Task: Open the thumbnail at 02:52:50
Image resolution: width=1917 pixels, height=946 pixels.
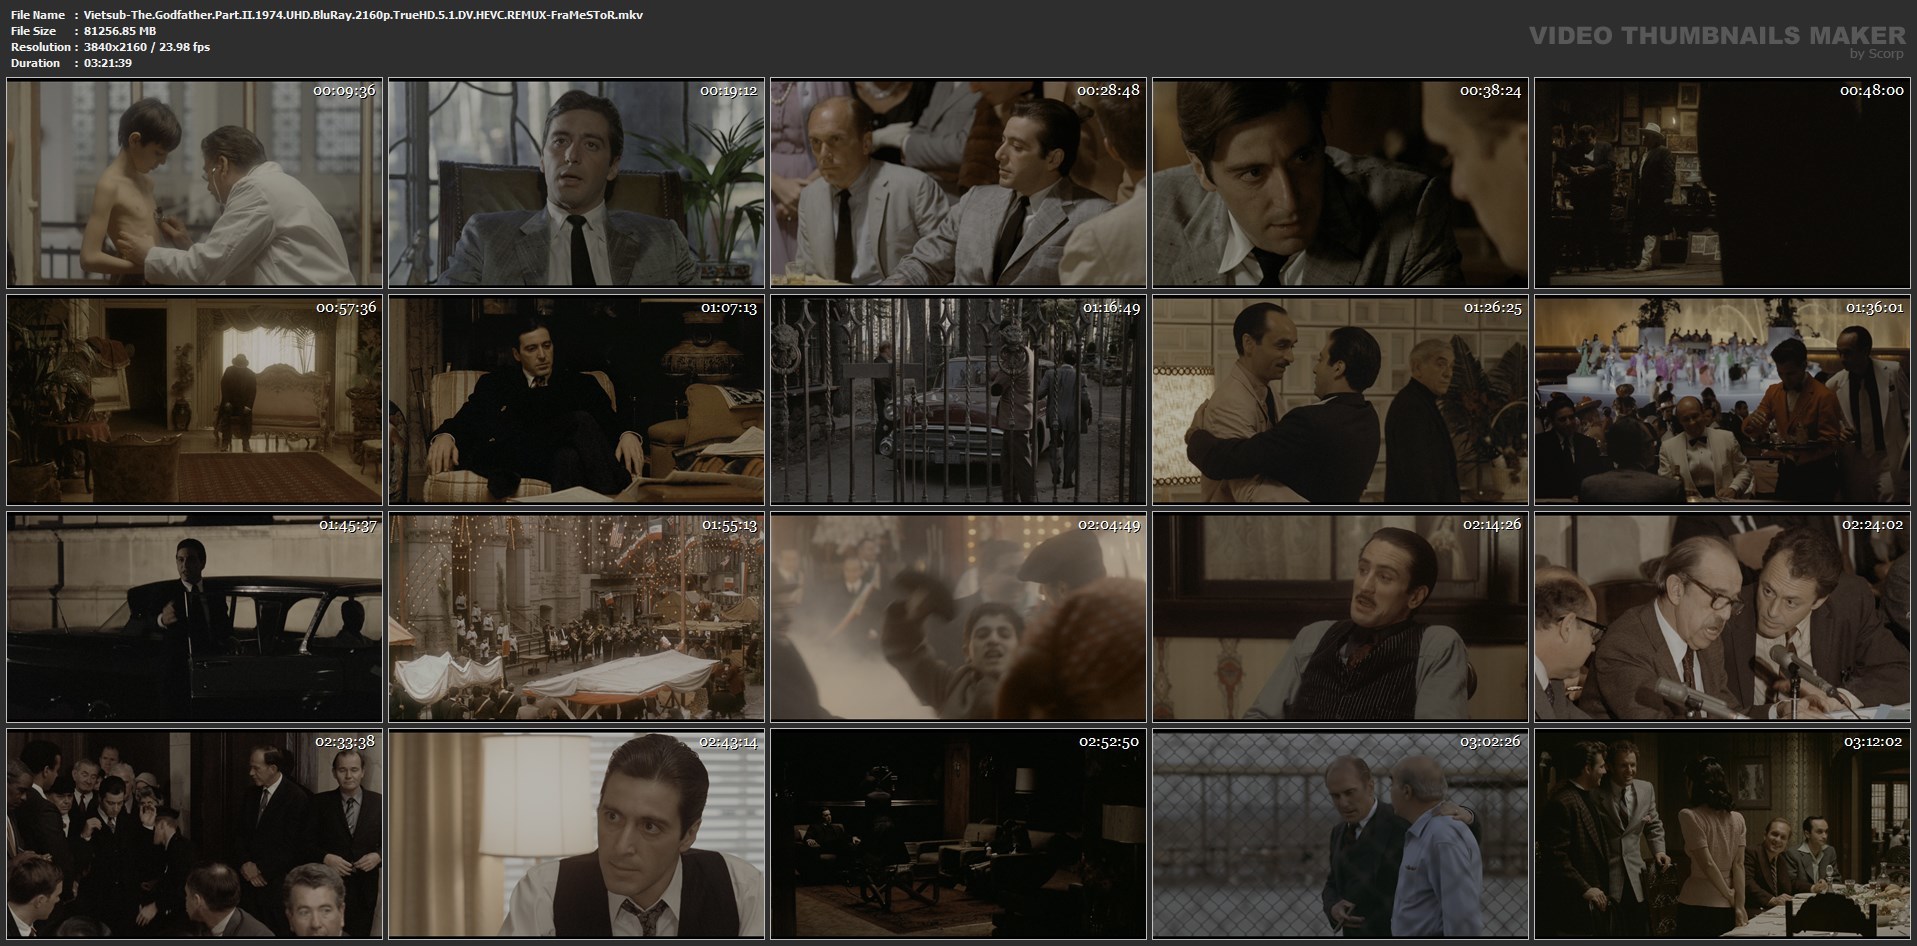Action: coord(959,834)
